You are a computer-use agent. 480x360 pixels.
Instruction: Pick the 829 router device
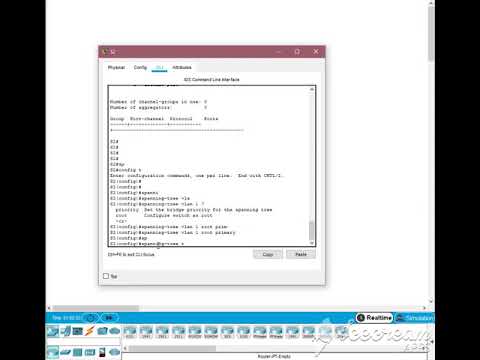pyautogui.click(x=227, y=332)
